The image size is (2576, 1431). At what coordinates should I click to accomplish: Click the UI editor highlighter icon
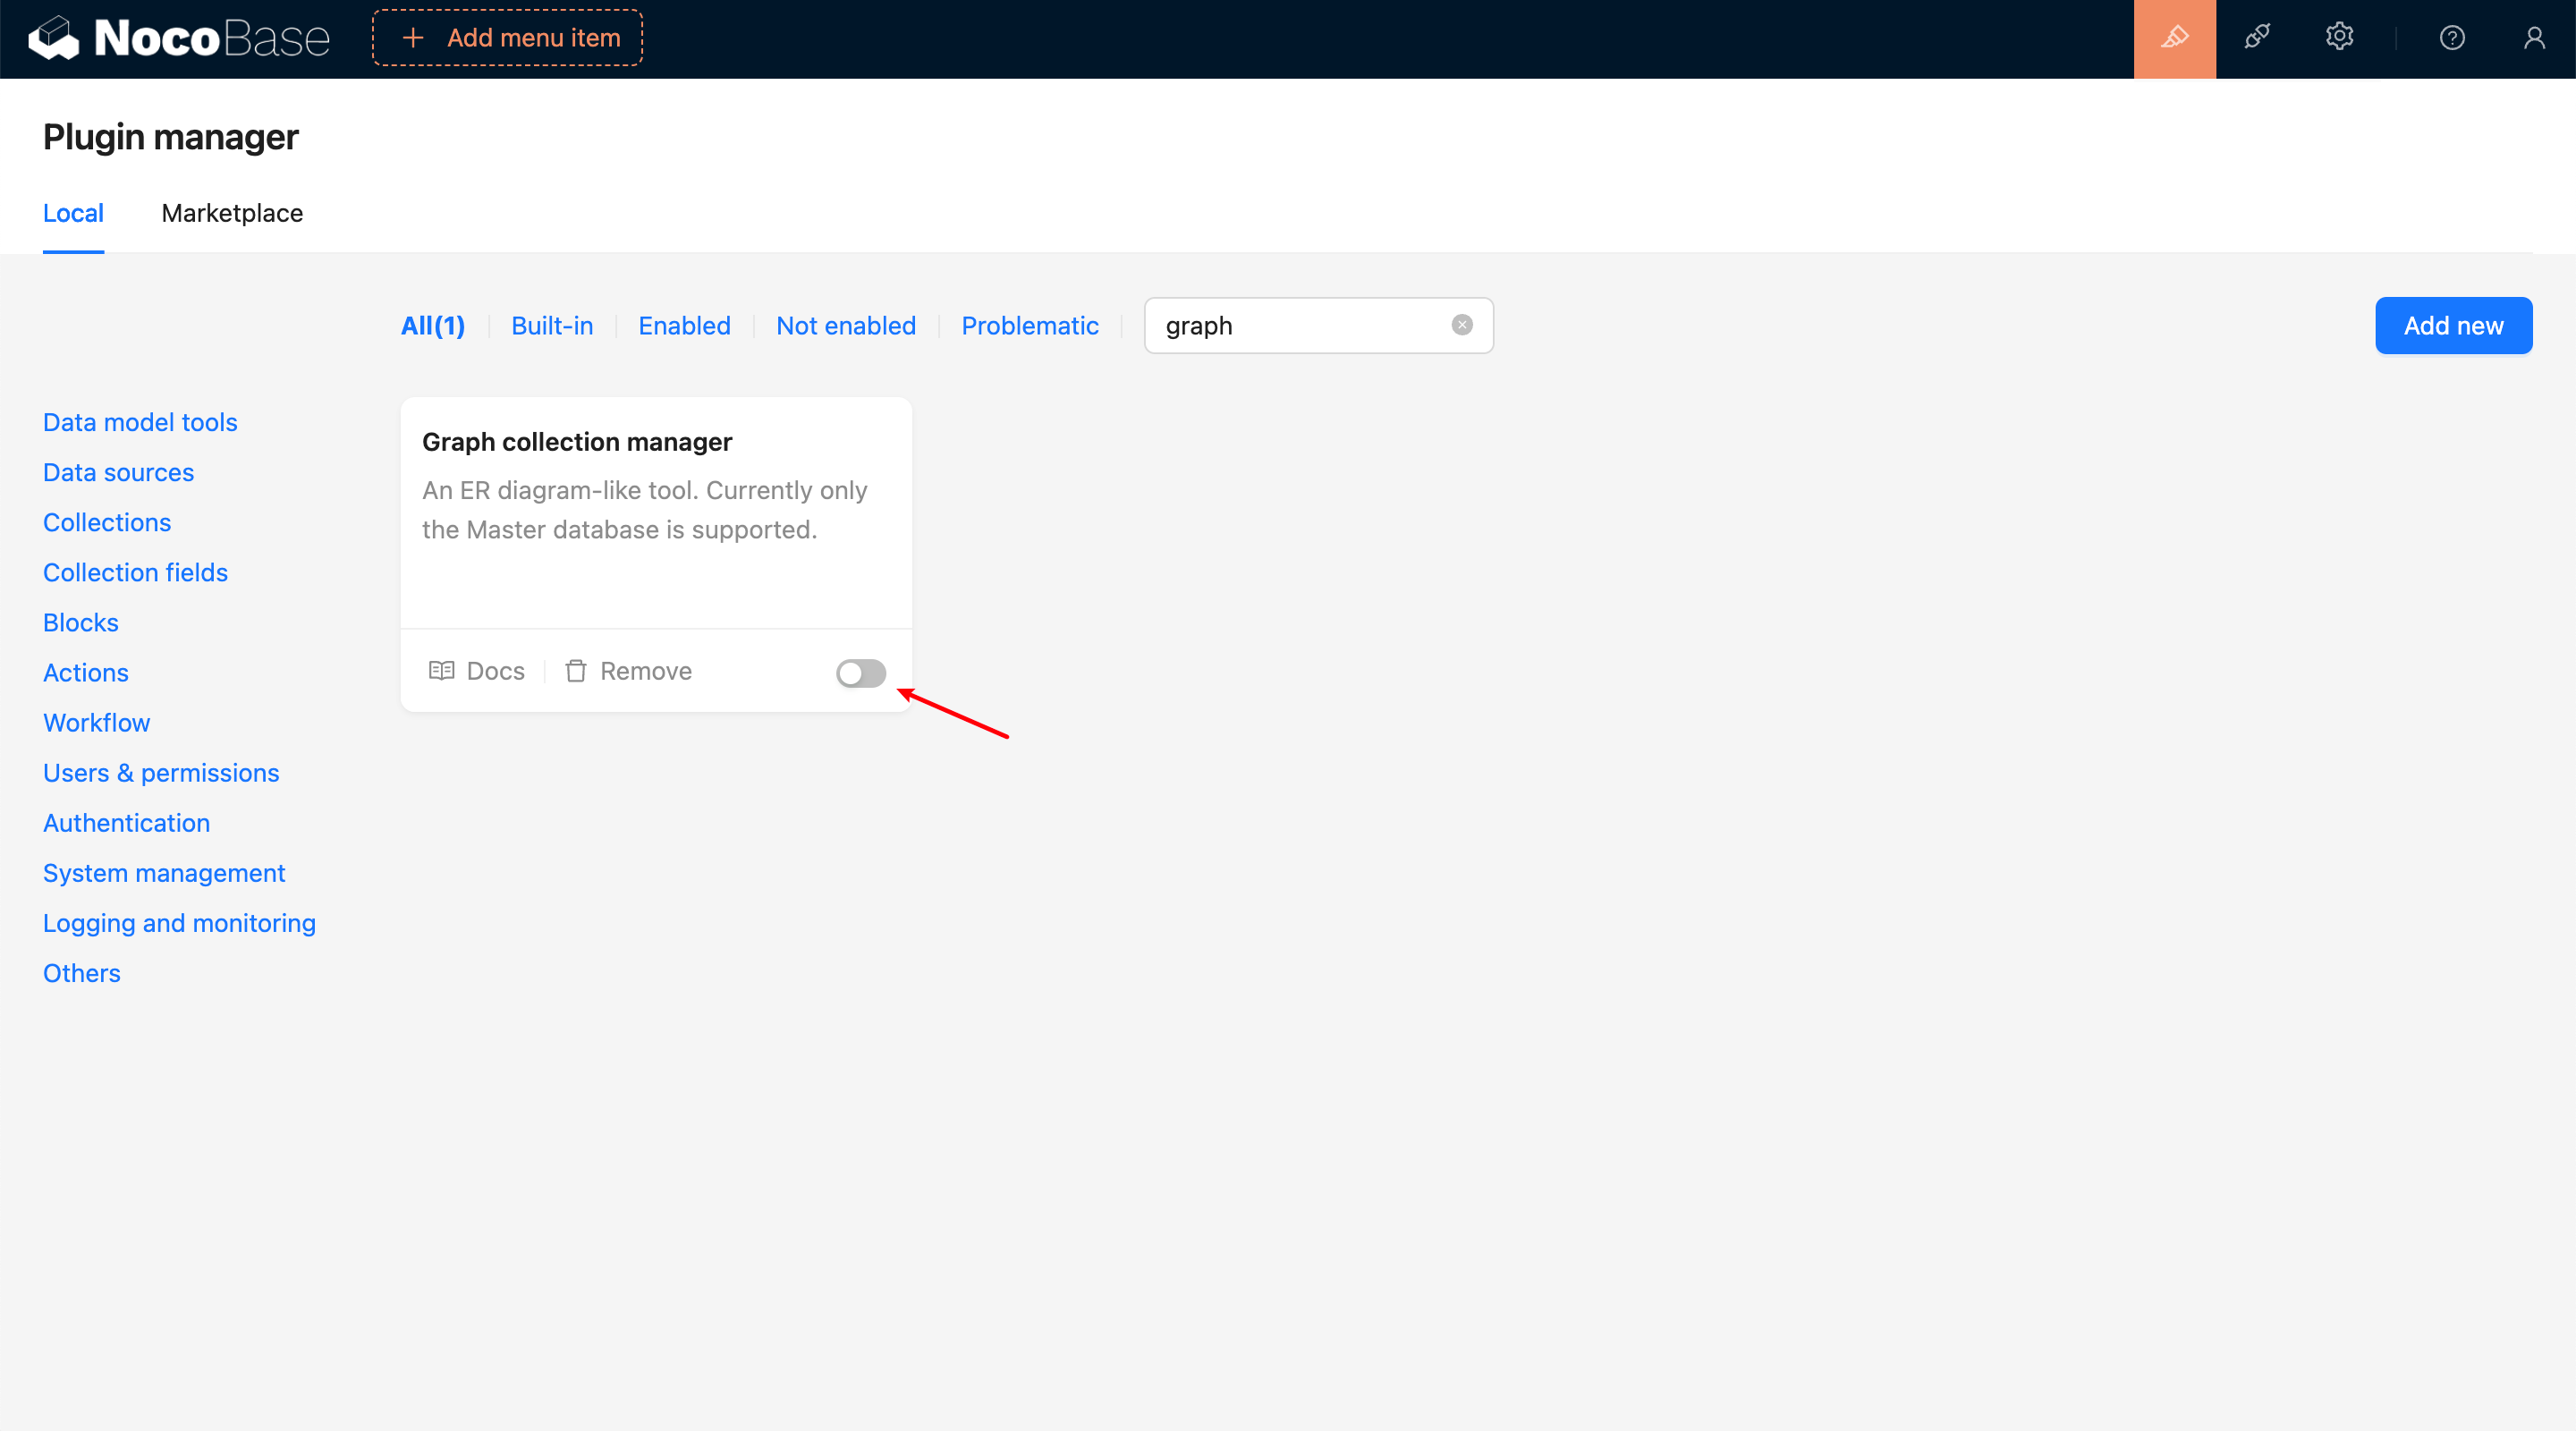[2174, 38]
